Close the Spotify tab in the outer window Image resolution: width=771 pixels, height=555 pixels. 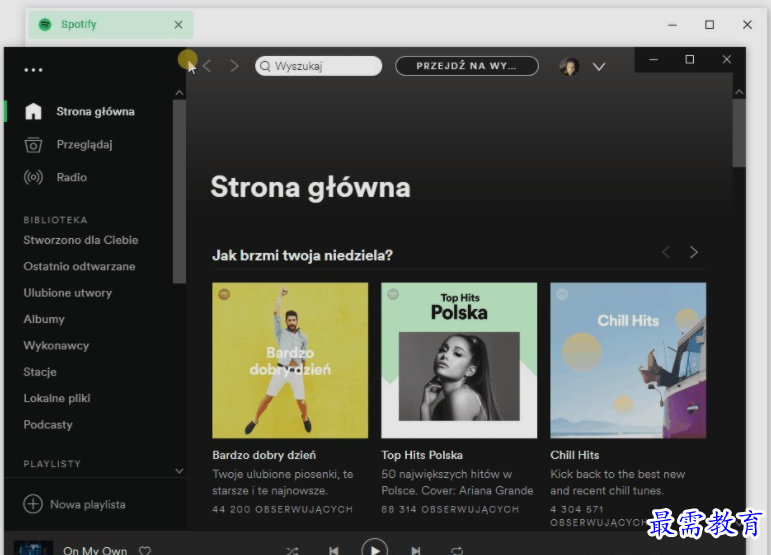coord(178,25)
